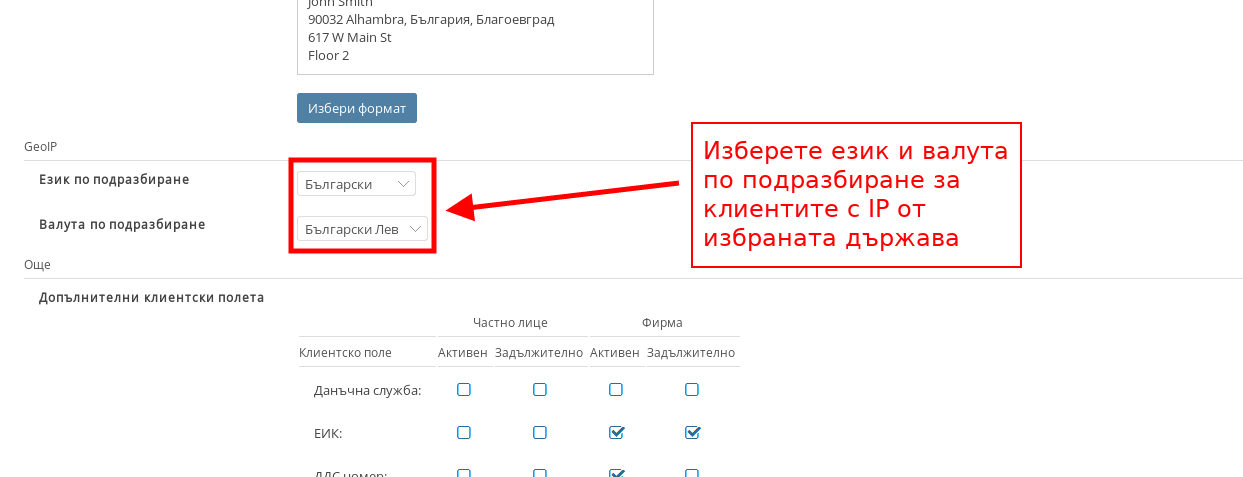
Task: Enable Данъчна служба Активен for Частно лице
Action: [464, 390]
